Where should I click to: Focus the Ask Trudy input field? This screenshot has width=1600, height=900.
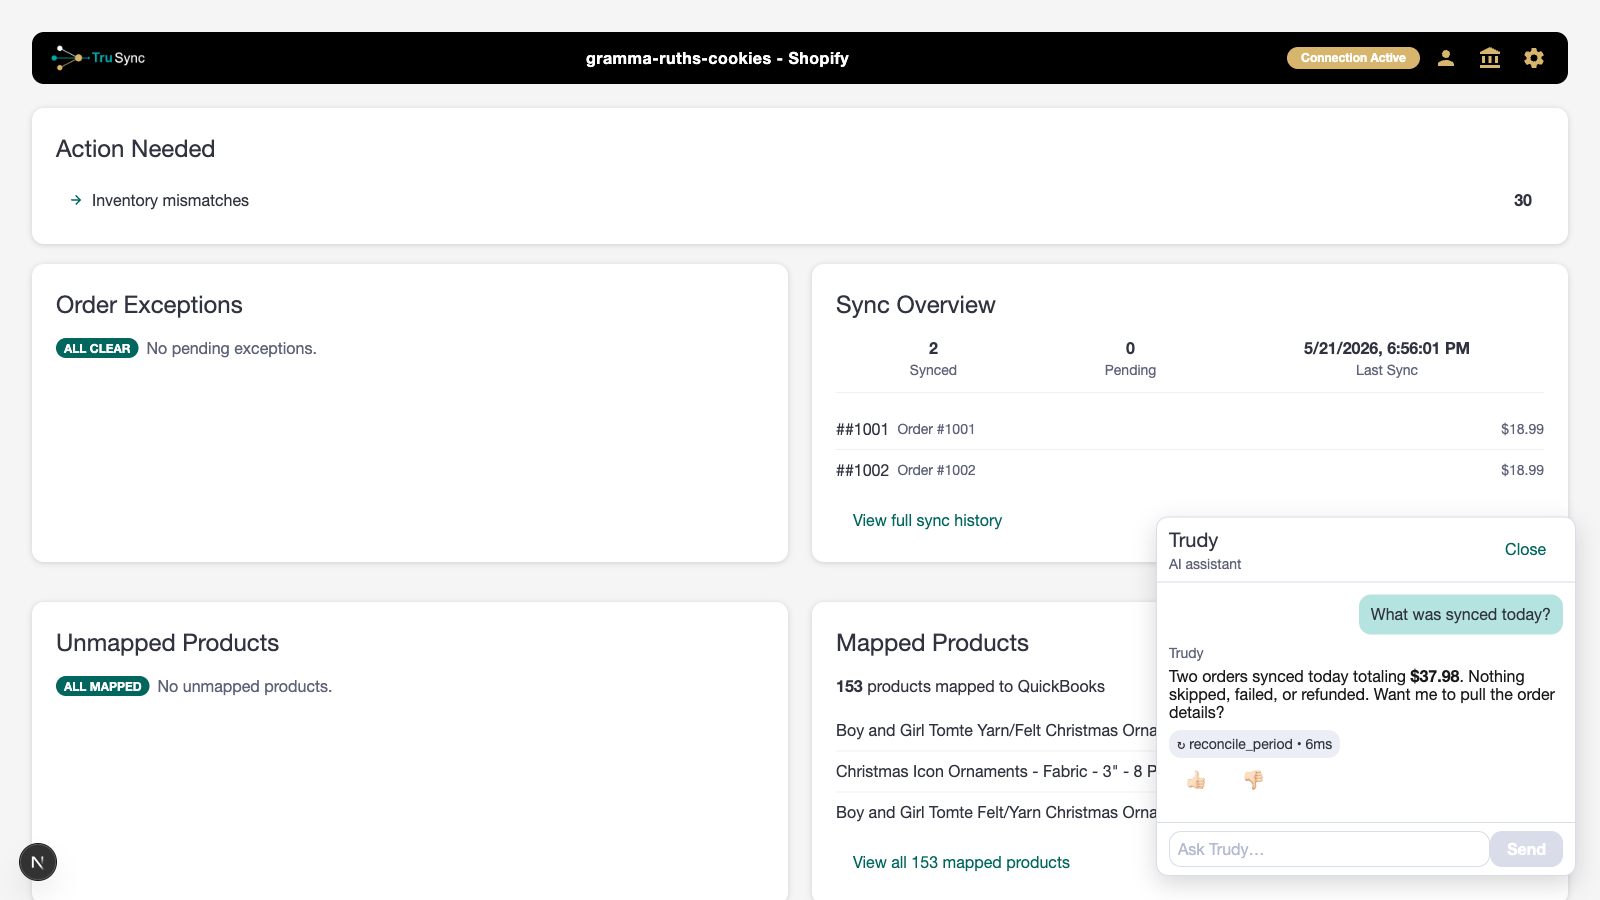click(x=1329, y=849)
